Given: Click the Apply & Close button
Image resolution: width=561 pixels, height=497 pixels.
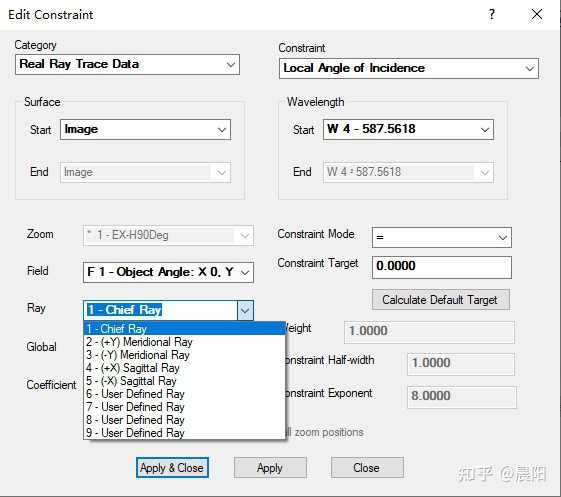Looking at the screenshot, I should 172,467.
